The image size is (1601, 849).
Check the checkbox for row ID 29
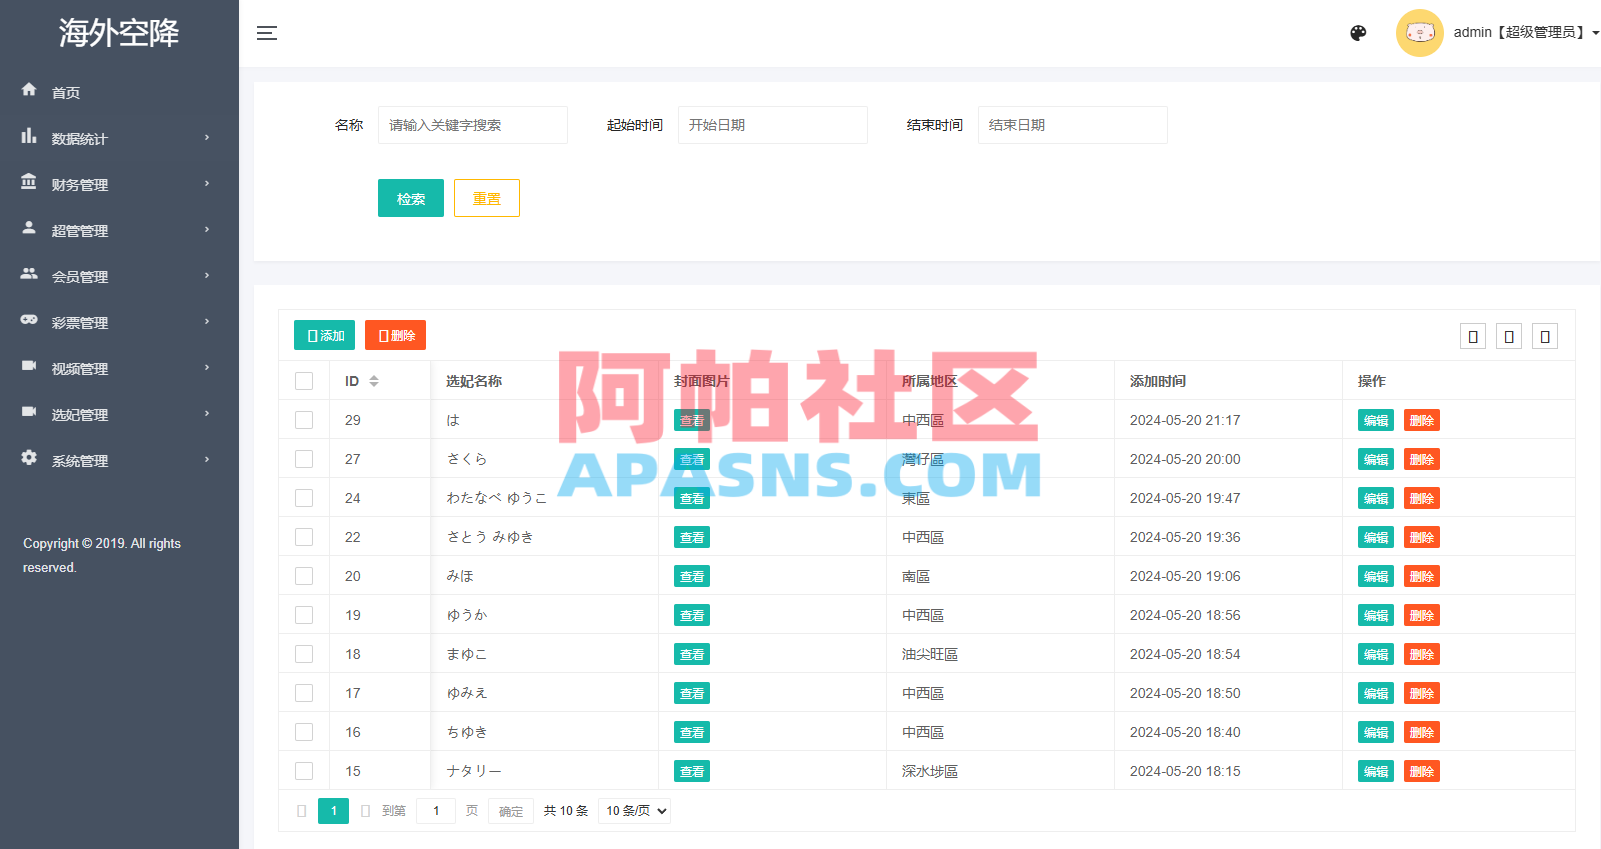[x=304, y=420]
